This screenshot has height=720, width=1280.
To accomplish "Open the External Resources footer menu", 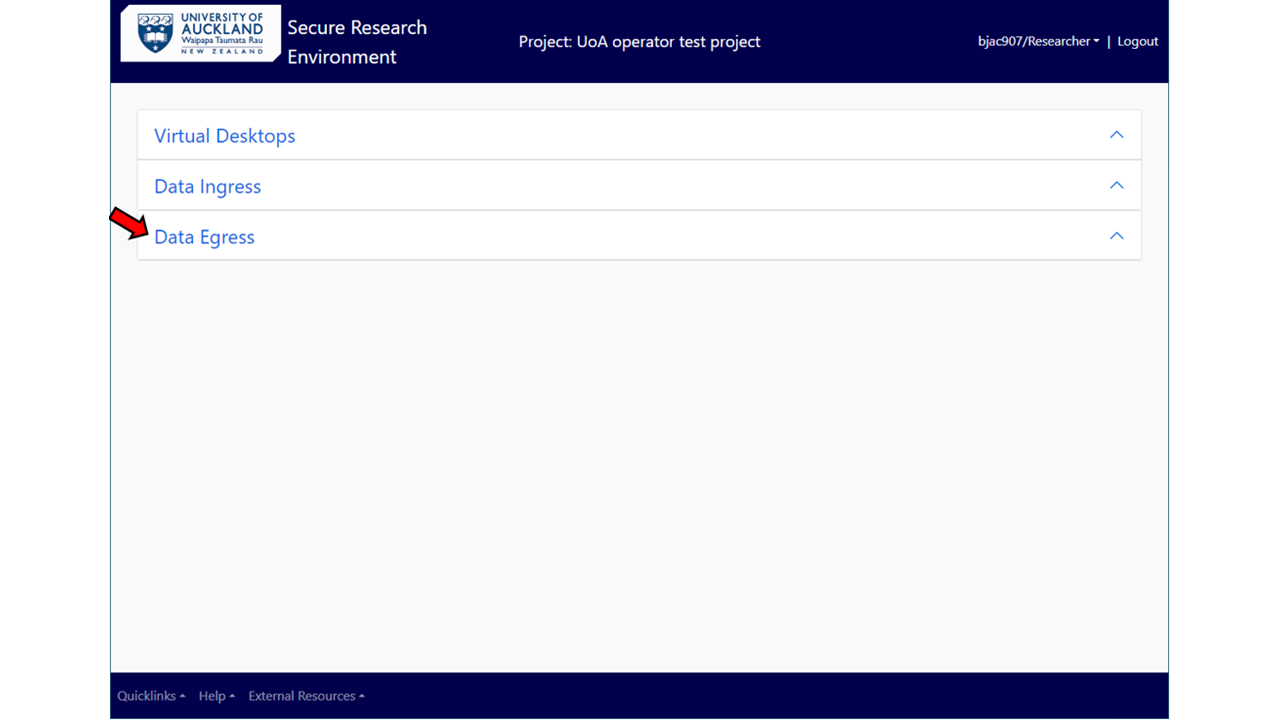I will point(306,696).
